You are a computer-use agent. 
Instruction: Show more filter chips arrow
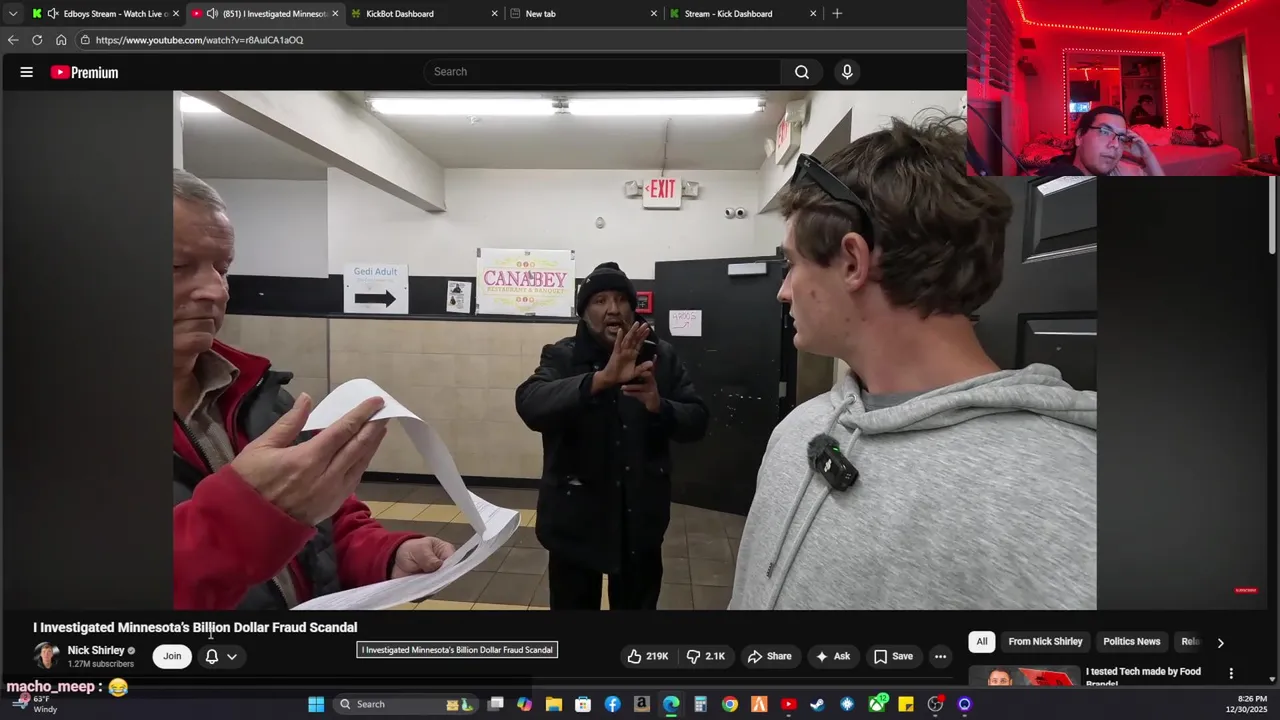click(1220, 643)
